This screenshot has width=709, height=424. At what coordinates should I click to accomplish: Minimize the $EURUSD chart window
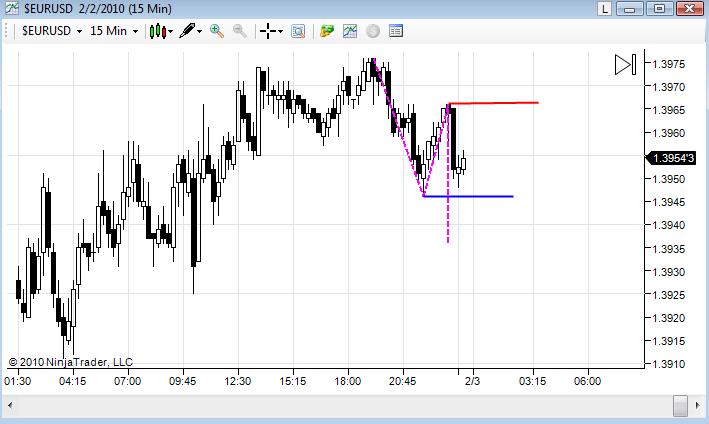coord(629,8)
